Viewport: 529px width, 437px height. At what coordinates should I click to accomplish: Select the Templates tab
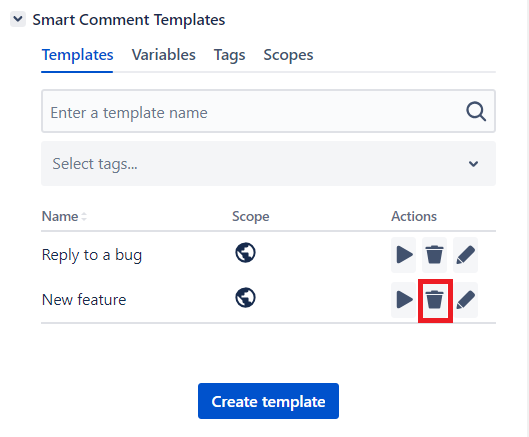(77, 55)
